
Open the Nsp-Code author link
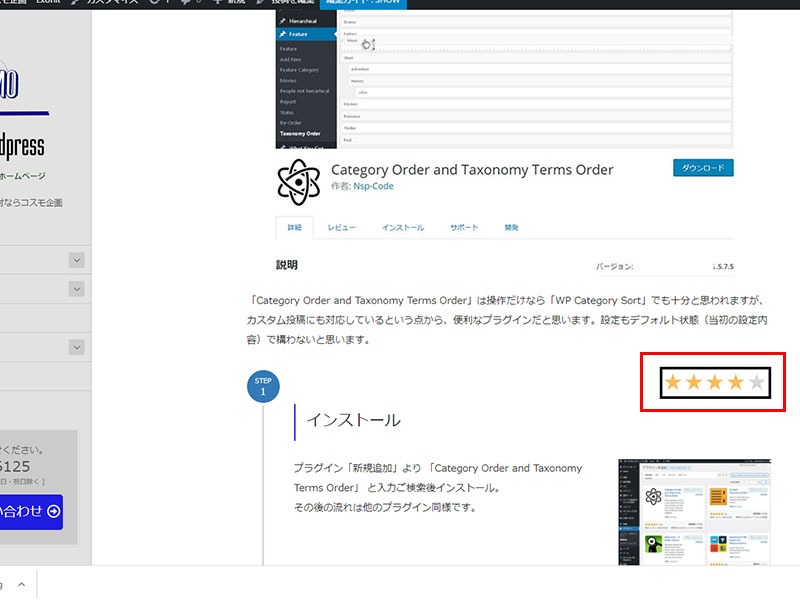point(375,187)
